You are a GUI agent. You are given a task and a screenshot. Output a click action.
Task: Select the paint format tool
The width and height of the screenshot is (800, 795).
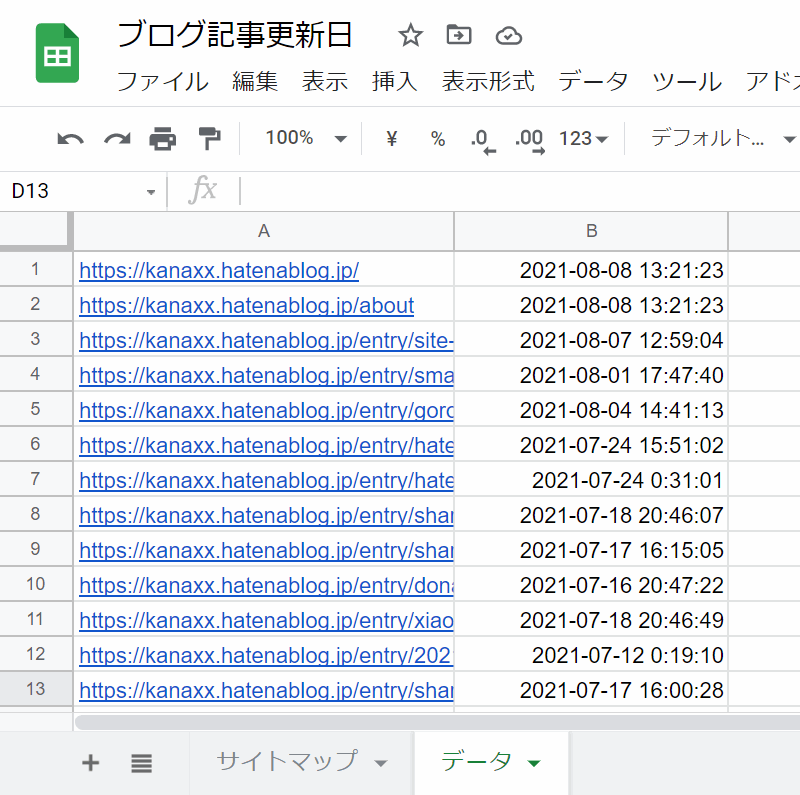(x=210, y=139)
